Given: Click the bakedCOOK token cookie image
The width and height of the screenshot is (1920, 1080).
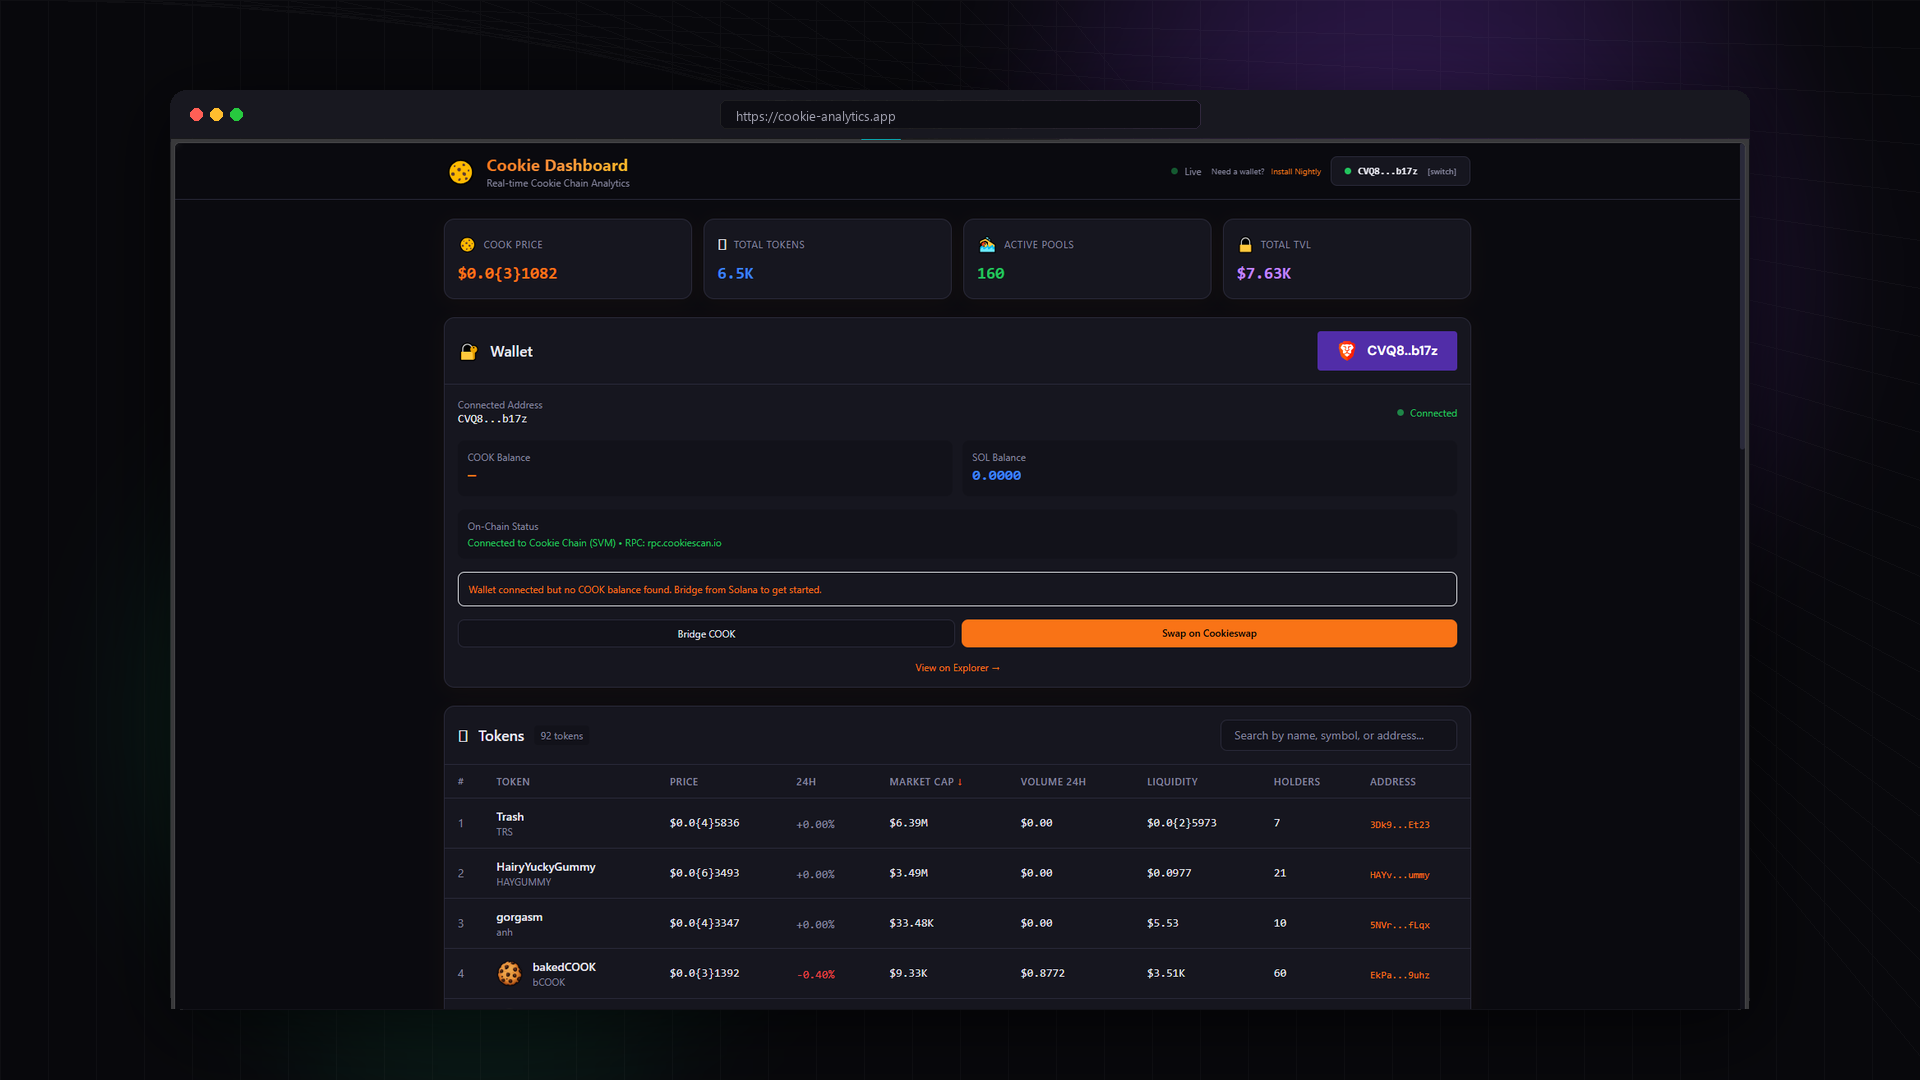Looking at the screenshot, I should (x=509, y=973).
